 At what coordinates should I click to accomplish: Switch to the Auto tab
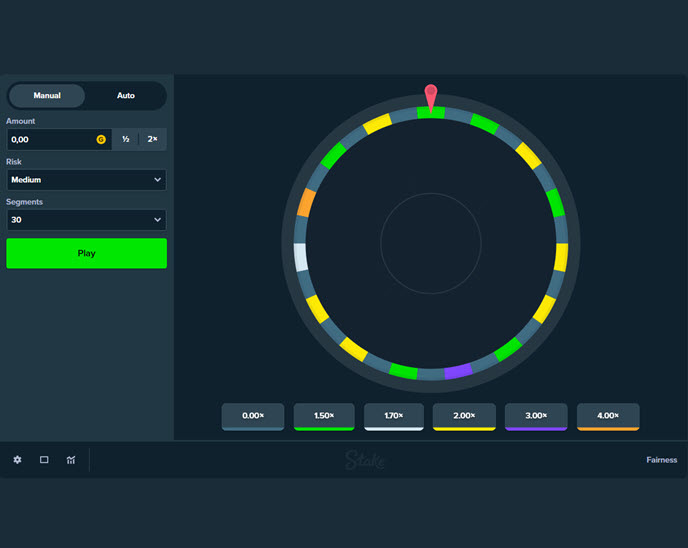click(126, 96)
